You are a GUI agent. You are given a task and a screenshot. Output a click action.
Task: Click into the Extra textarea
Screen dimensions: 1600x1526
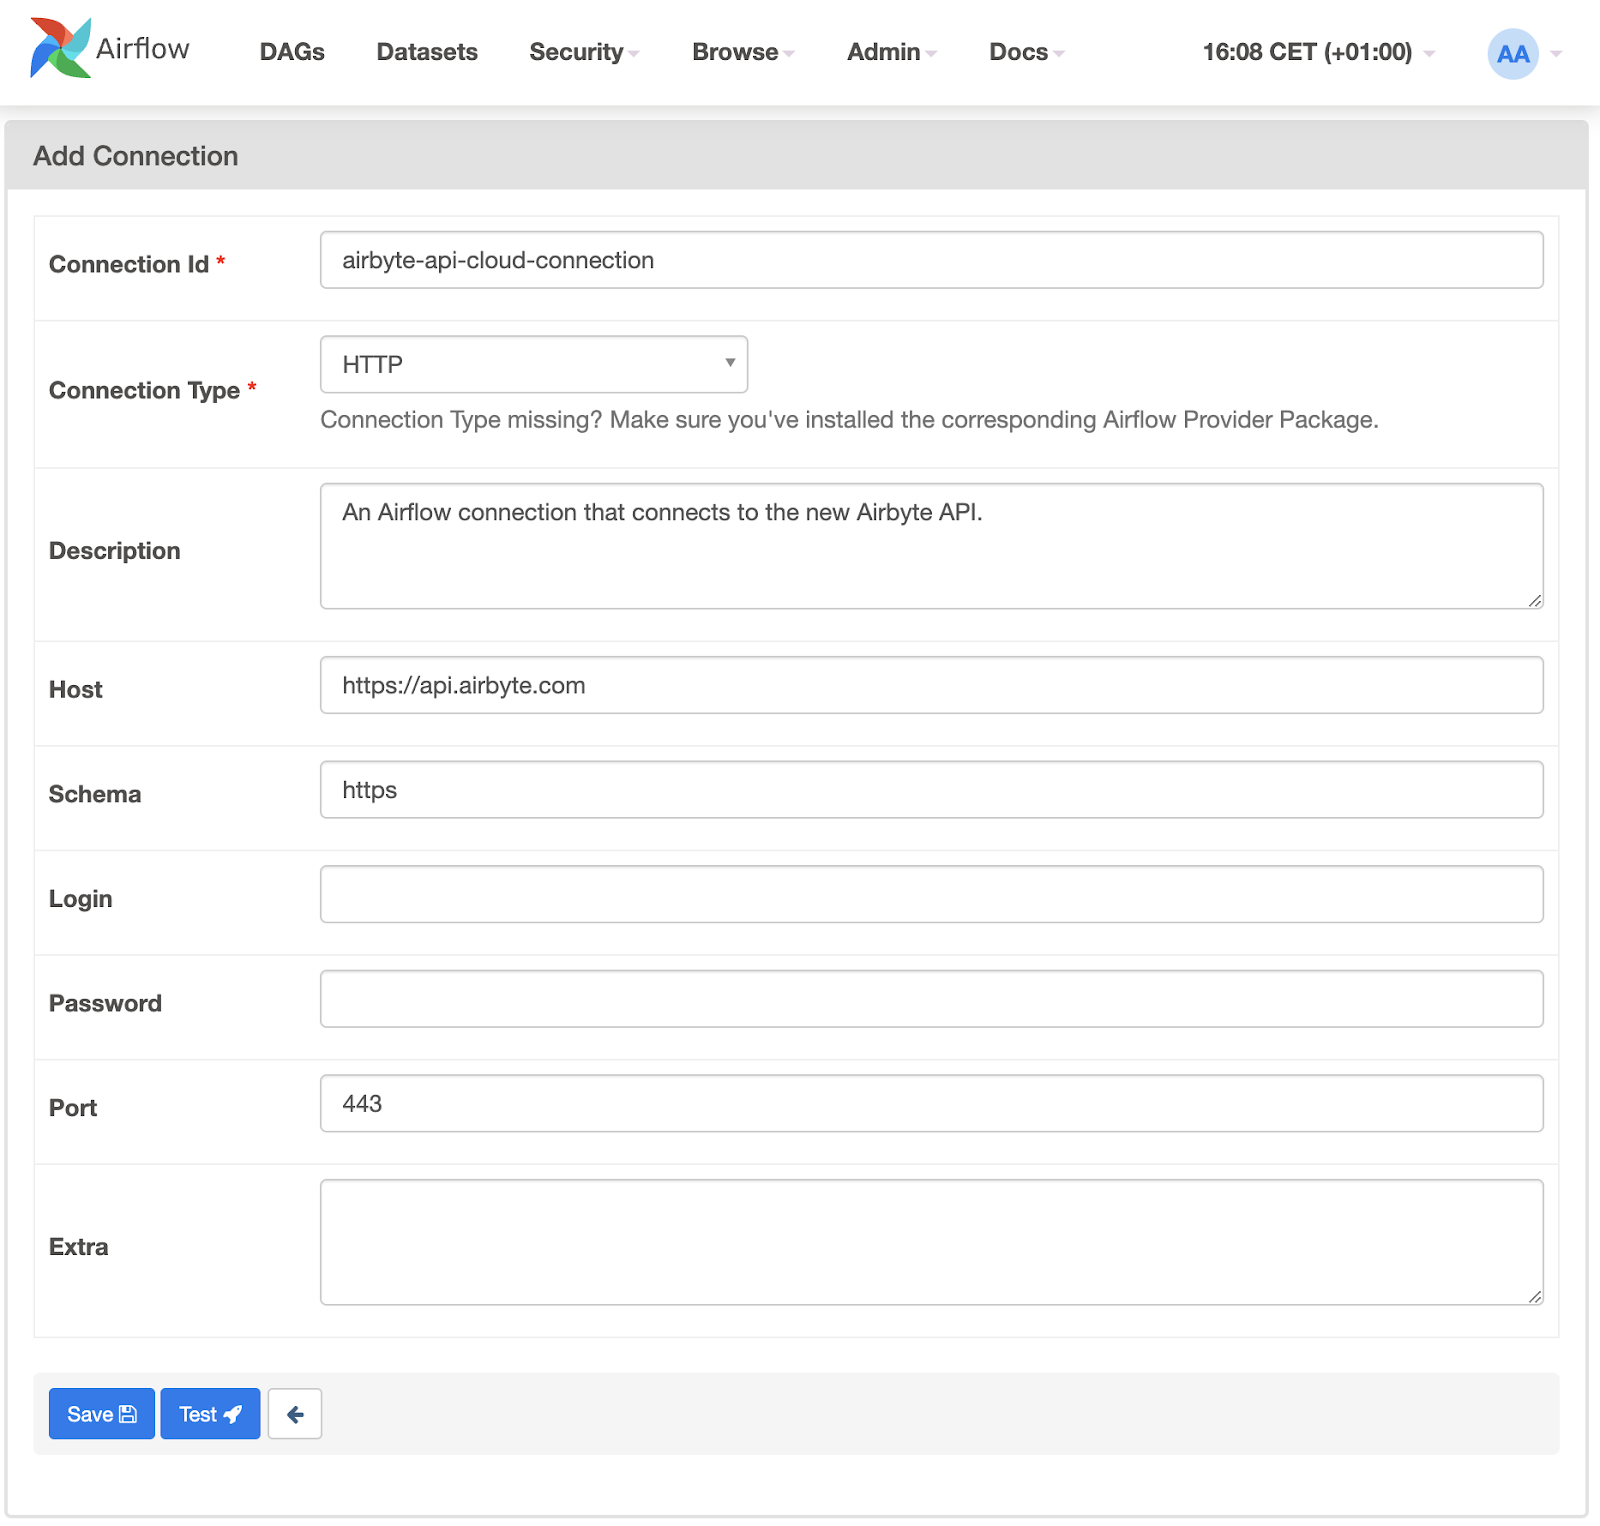(x=932, y=1242)
